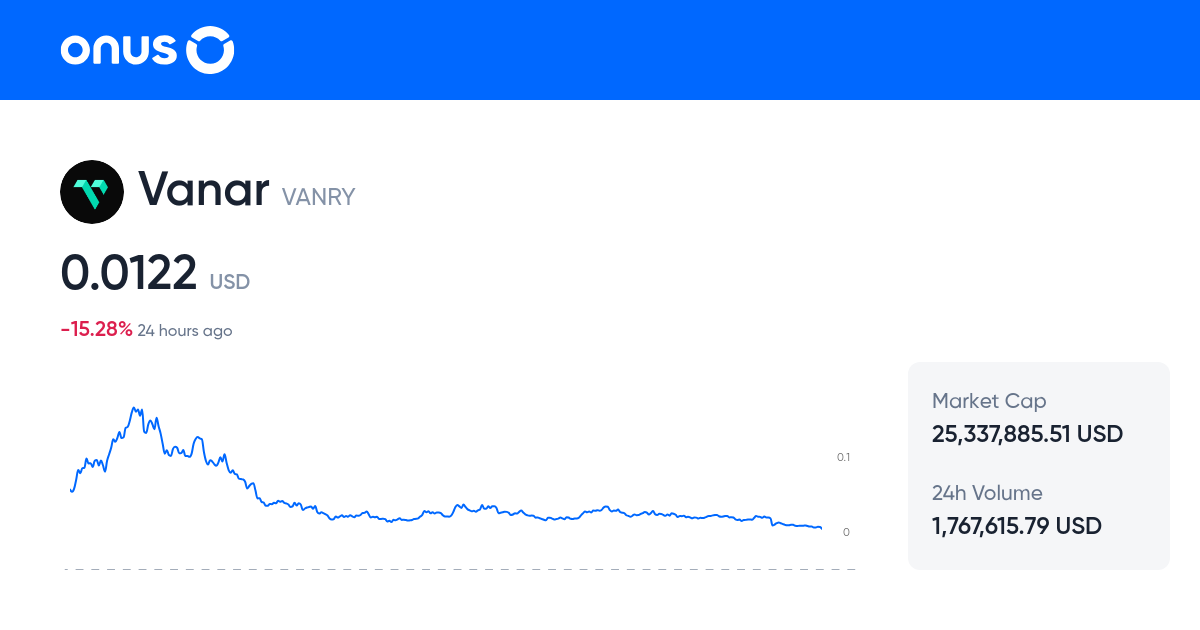Image resolution: width=1200 pixels, height=630 pixels.
Task: Switch to the Market Cap section
Action: 988,401
